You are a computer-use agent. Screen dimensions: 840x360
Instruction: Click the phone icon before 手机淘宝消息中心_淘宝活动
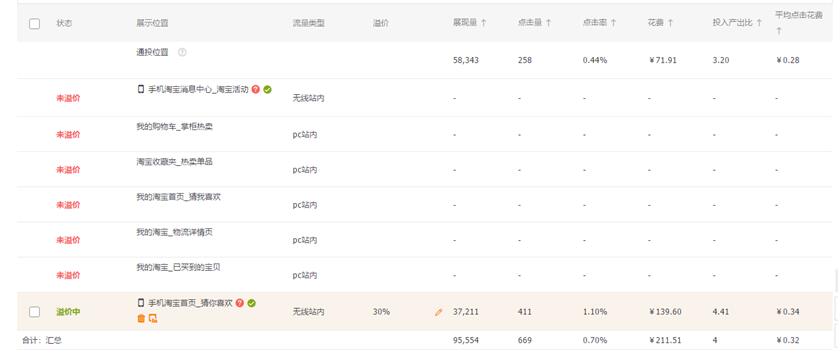[x=141, y=89]
